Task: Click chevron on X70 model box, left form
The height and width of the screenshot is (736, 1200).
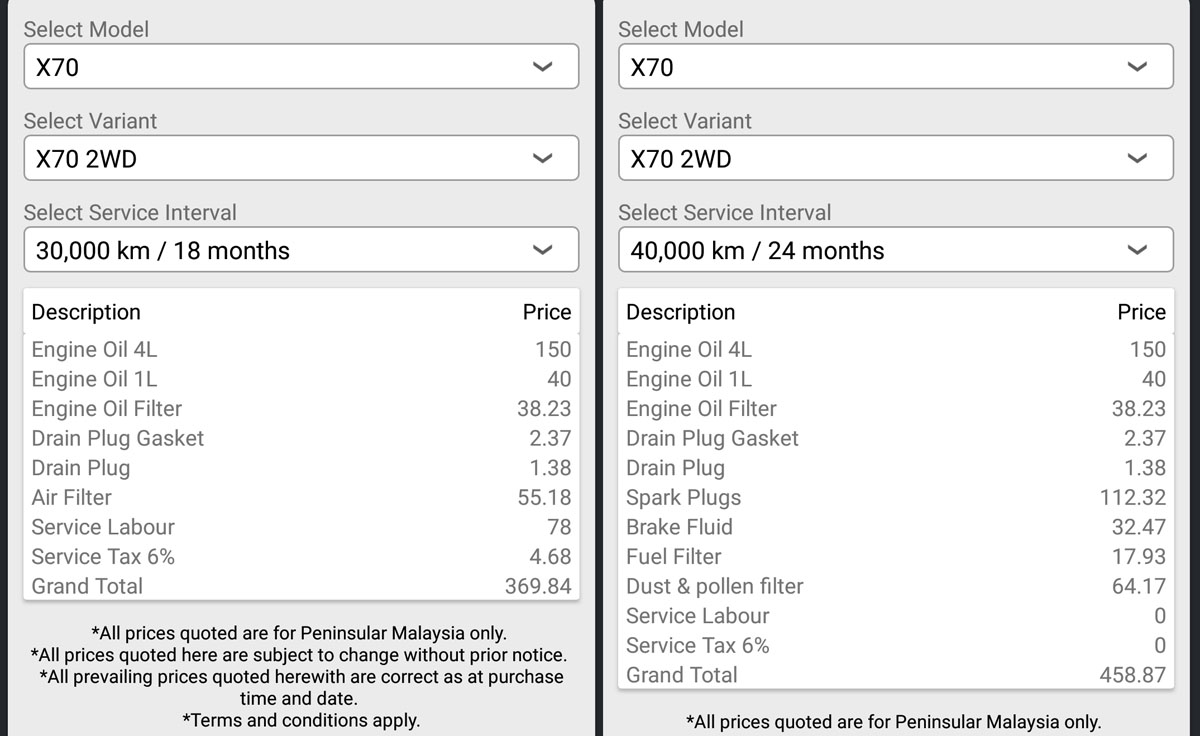Action: click(542, 67)
